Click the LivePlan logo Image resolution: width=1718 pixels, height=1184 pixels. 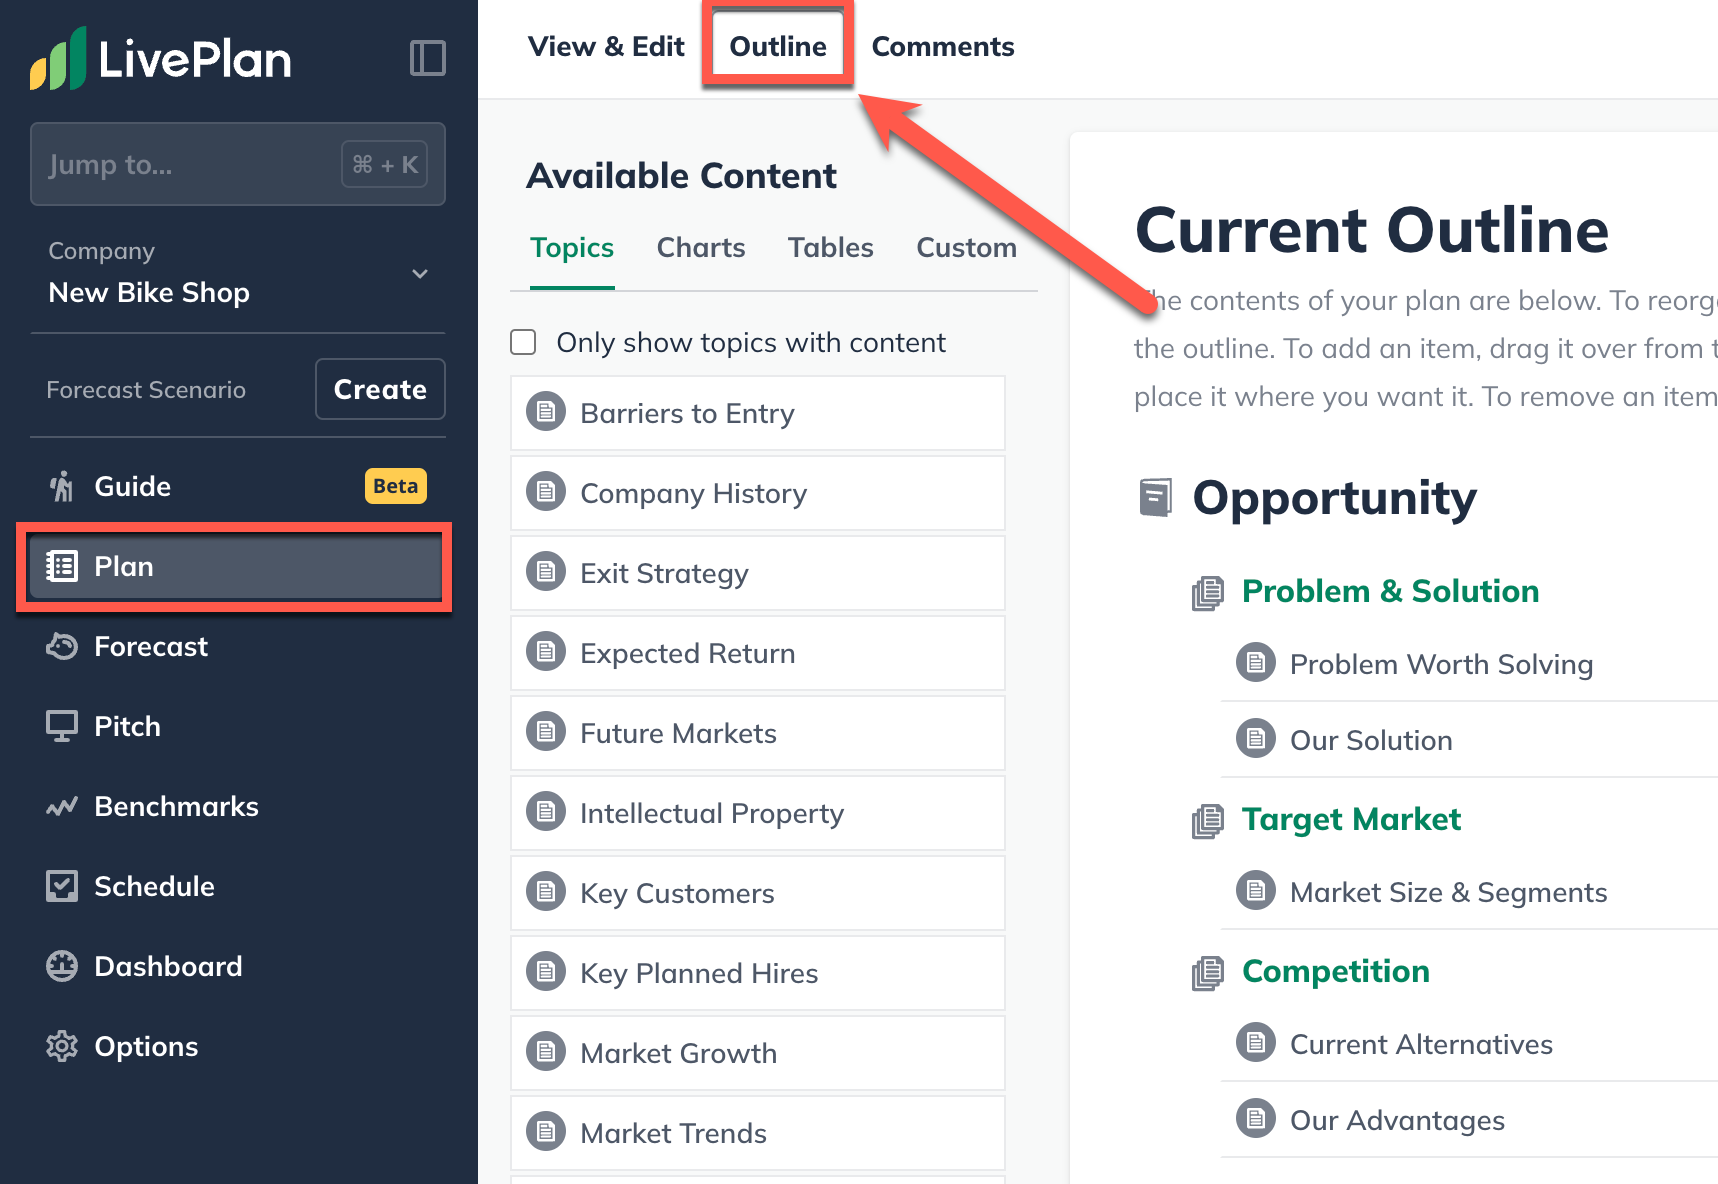point(161,59)
